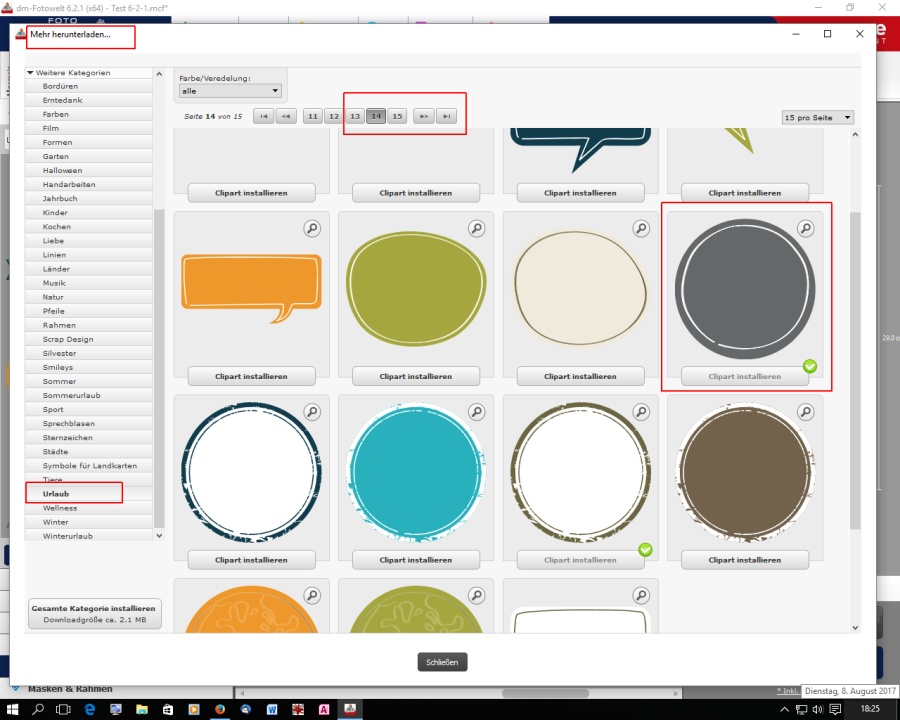Go back one page using the arrow button
This screenshot has width=900, height=720.
coord(286,117)
